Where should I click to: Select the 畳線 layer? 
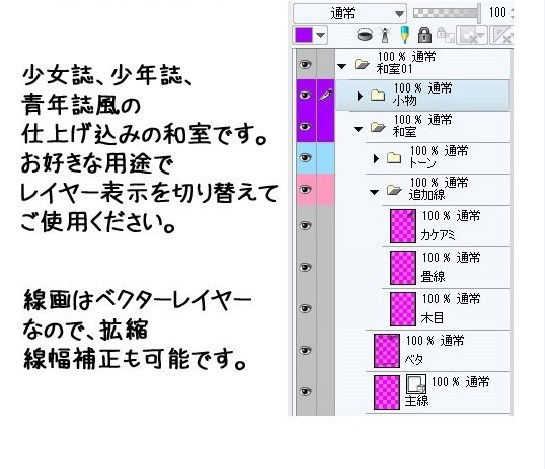point(446,268)
